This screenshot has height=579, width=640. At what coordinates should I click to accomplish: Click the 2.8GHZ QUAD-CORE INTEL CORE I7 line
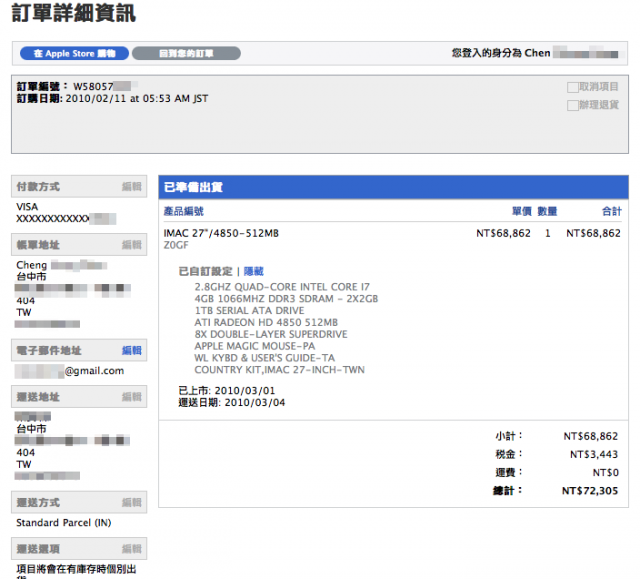[x=282, y=287]
